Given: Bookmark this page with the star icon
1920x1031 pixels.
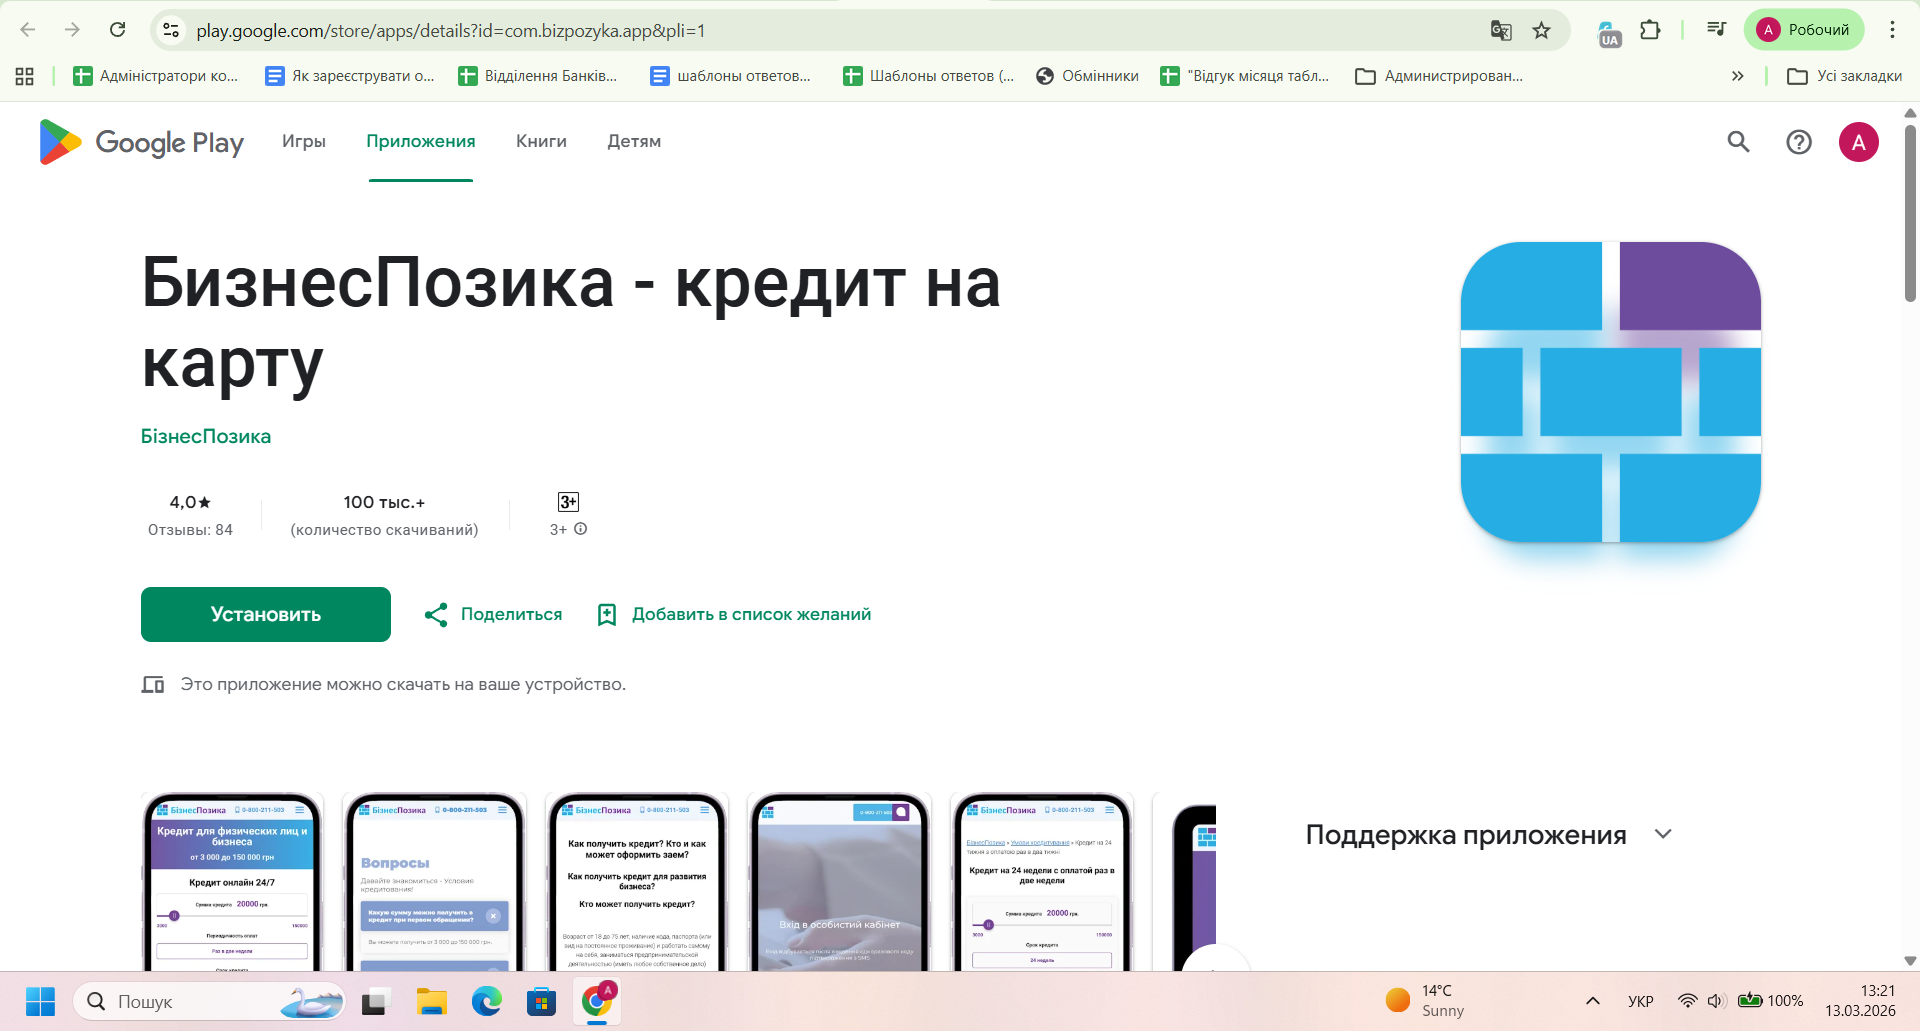Looking at the screenshot, I should 1542,30.
